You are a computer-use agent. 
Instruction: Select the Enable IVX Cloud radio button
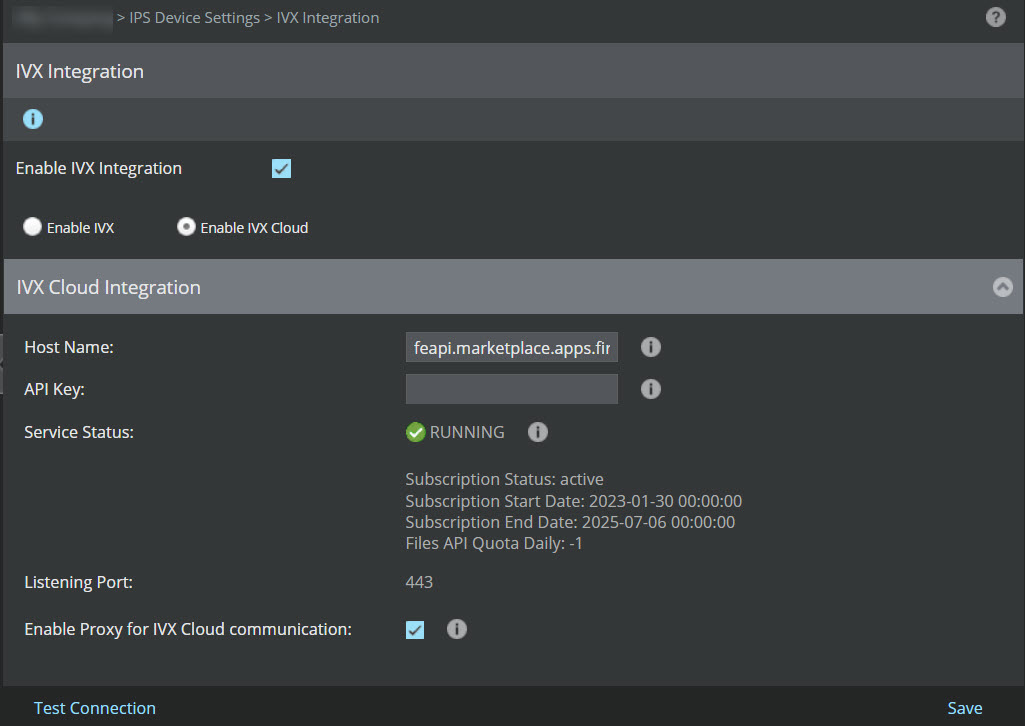click(186, 227)
